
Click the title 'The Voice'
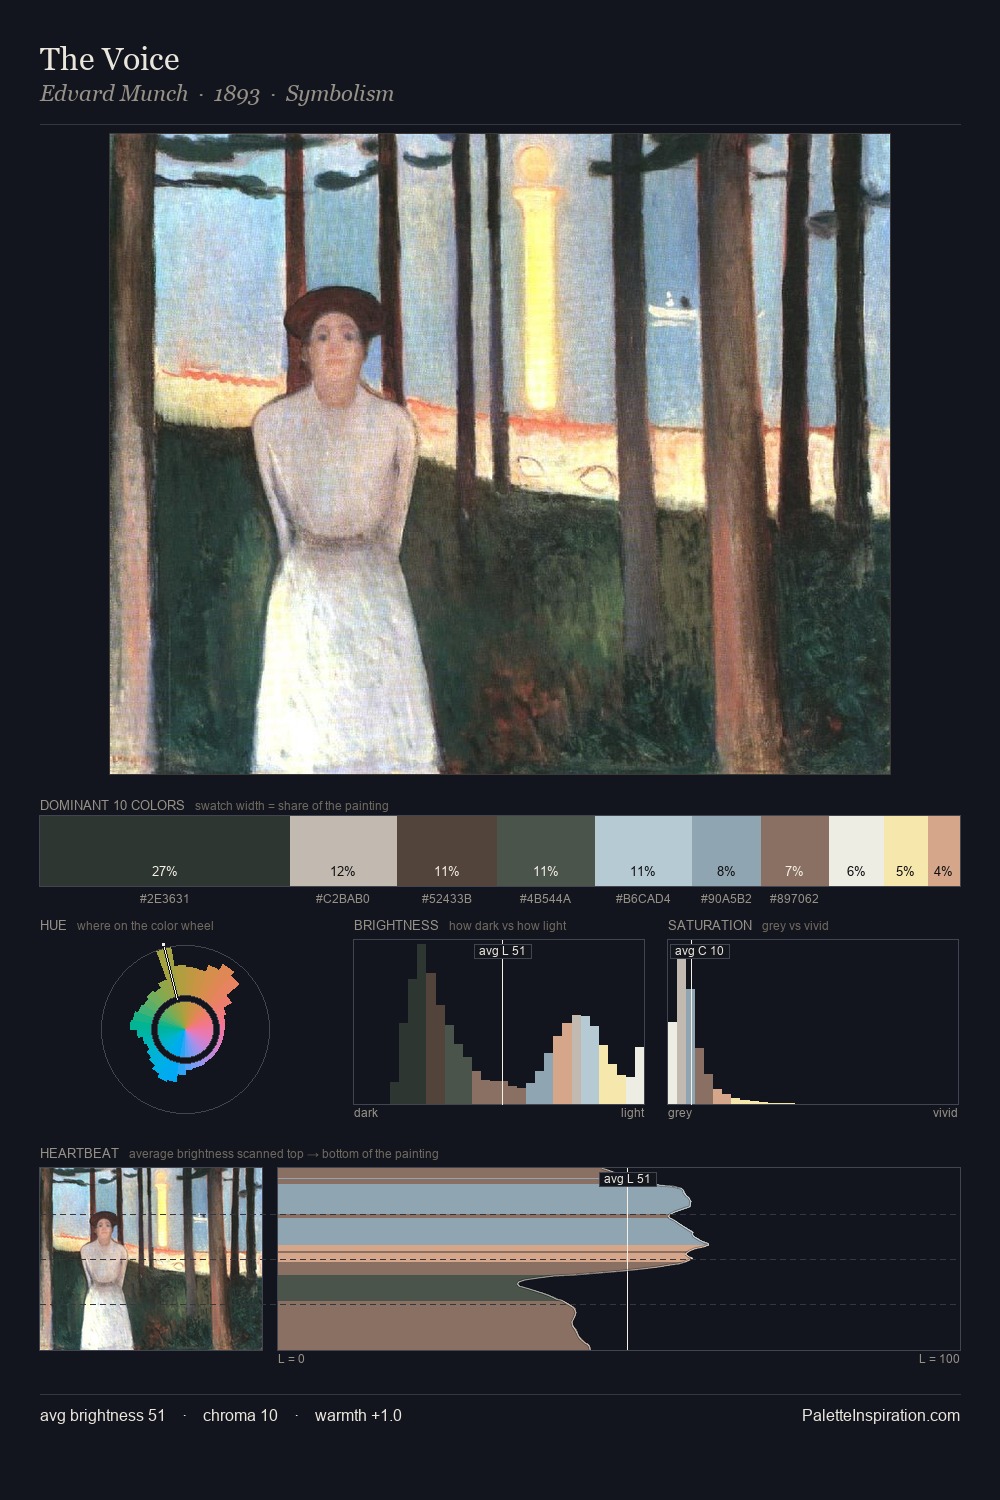click(x=110, y=59)
